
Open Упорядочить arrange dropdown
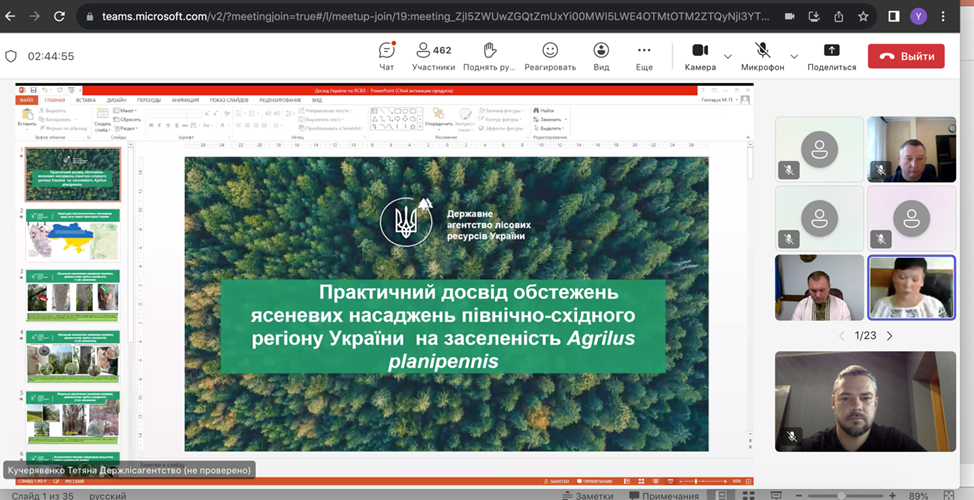pos(439,118)
